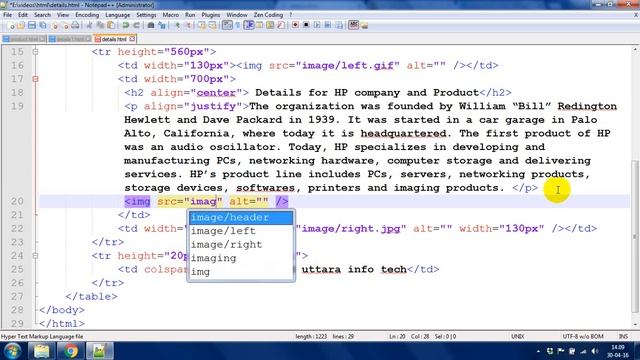The height and width of the screenshot is (360, 640).
Task: Choose imaging from autocomplete list
Action: (x=241, y=258)
